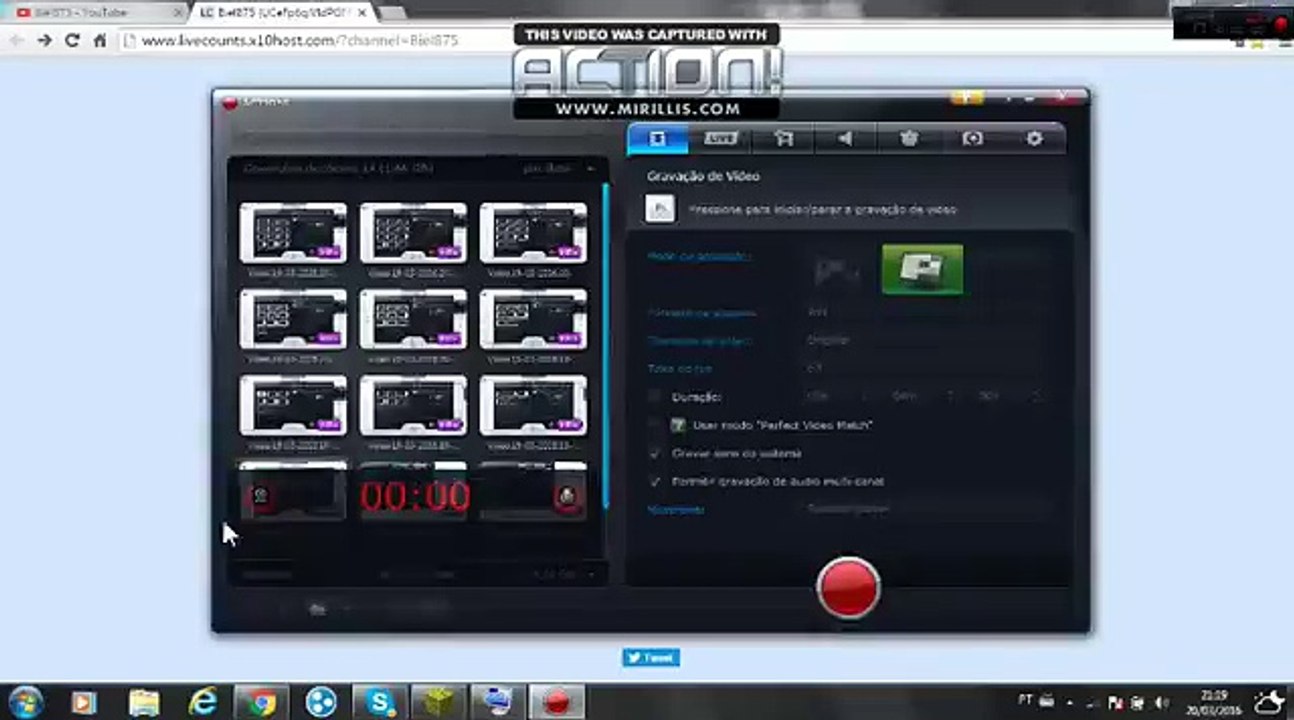Reload the livecounts page
The height and width of the screenshot is (720, 1294).
[72, 40]
